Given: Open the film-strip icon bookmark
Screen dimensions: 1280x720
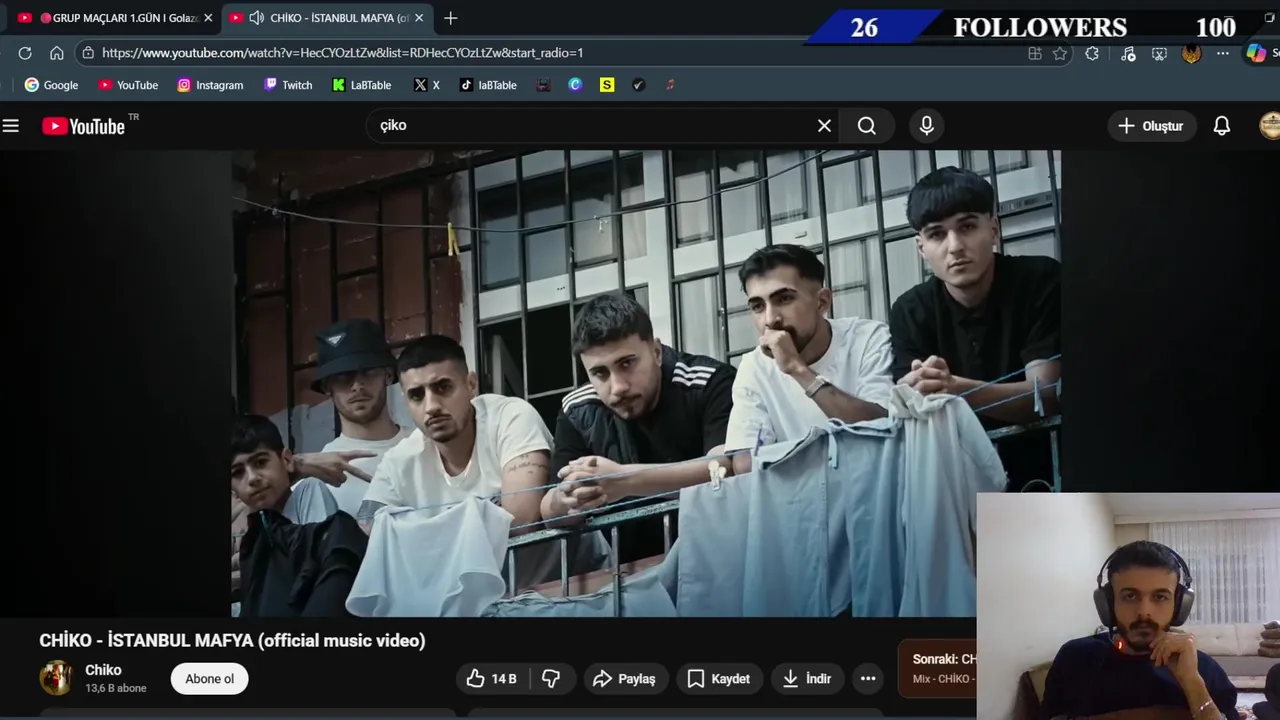Looking at the screenshot, I should point(543,85).
